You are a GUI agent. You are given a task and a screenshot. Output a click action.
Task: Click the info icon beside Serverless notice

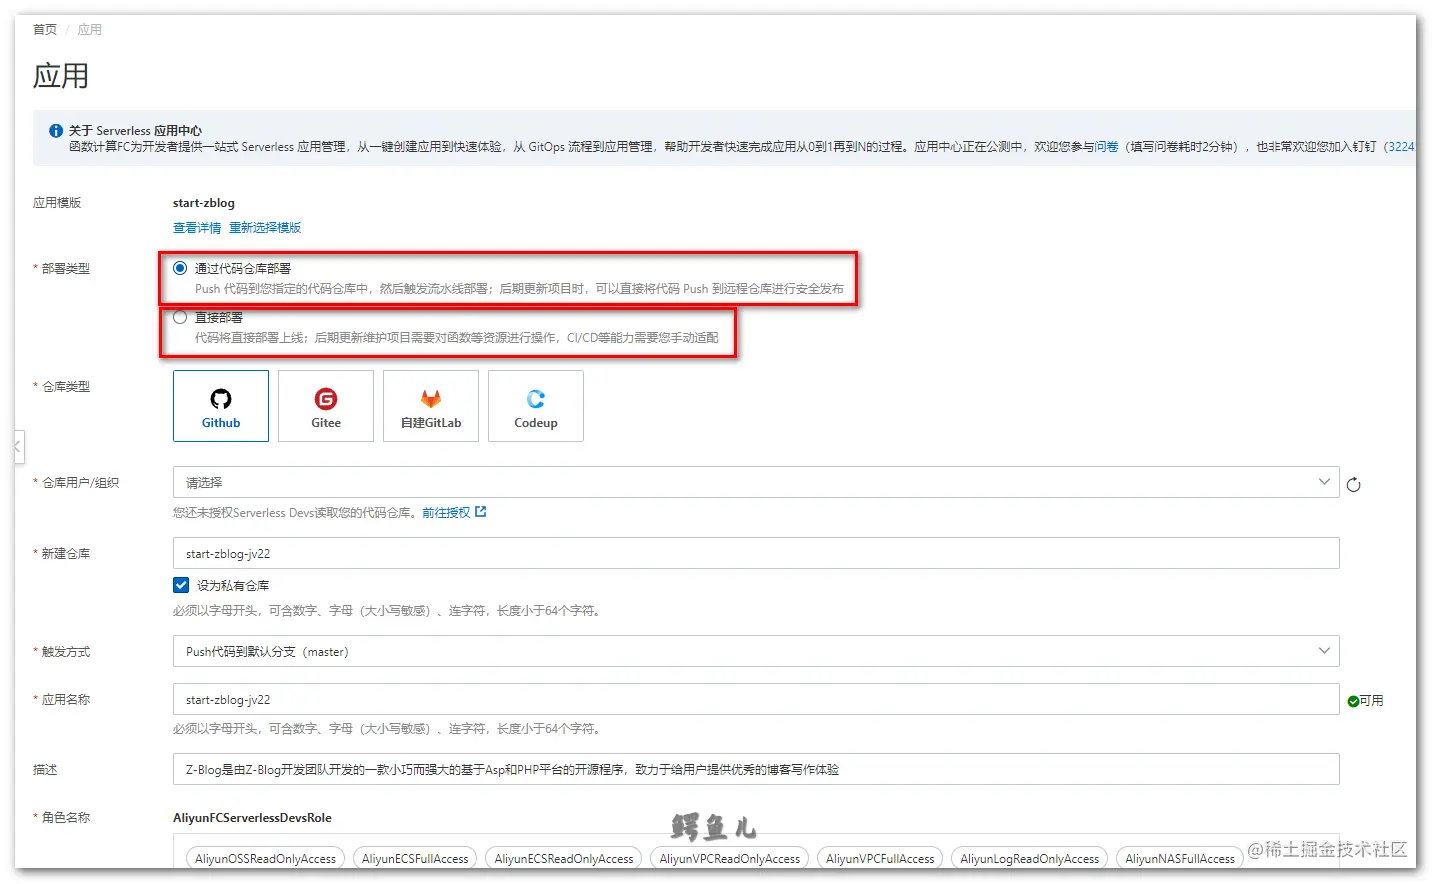[x=56, y=131]
